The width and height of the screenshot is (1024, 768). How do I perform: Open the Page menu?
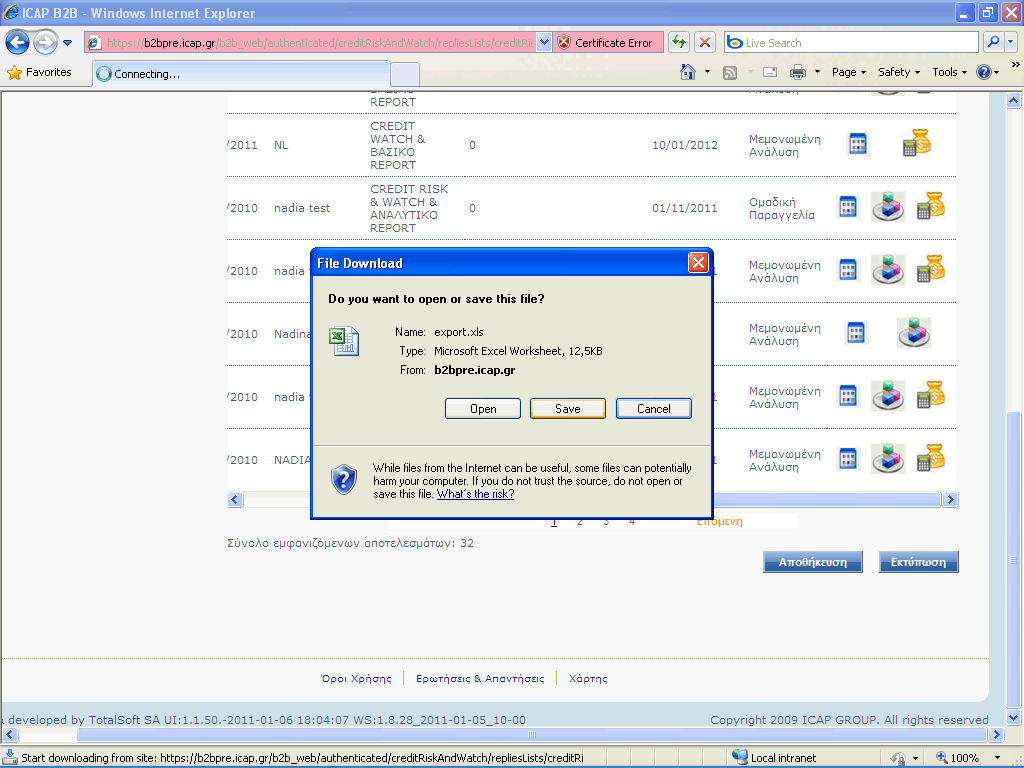(848, 72)
